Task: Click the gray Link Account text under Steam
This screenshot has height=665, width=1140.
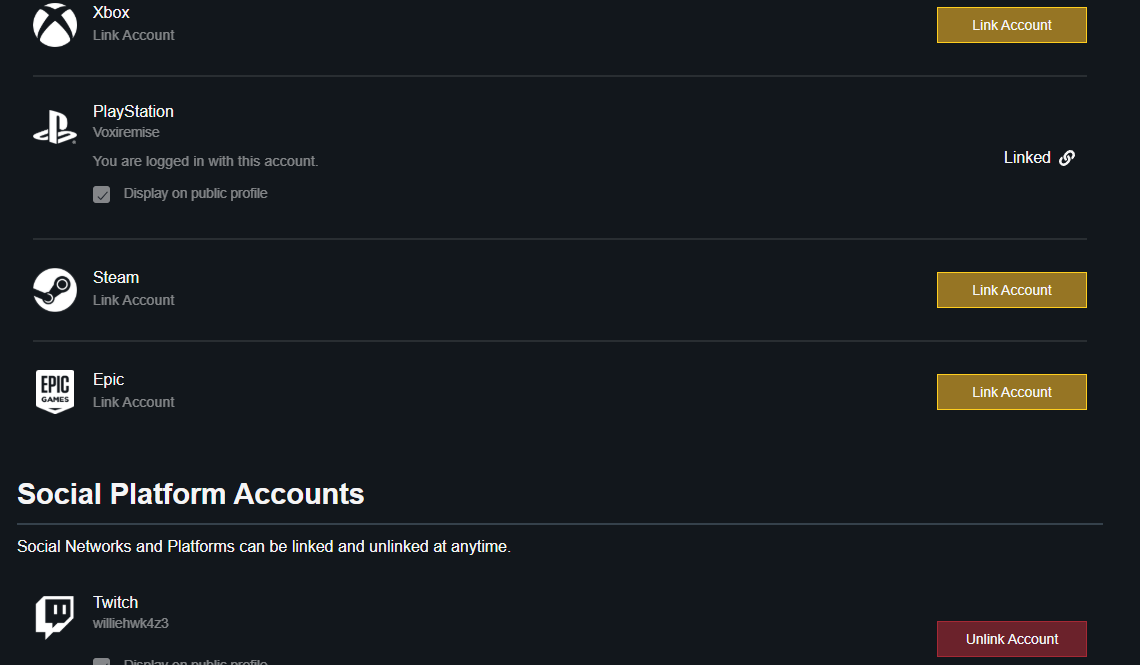Action: pos(134,300)
